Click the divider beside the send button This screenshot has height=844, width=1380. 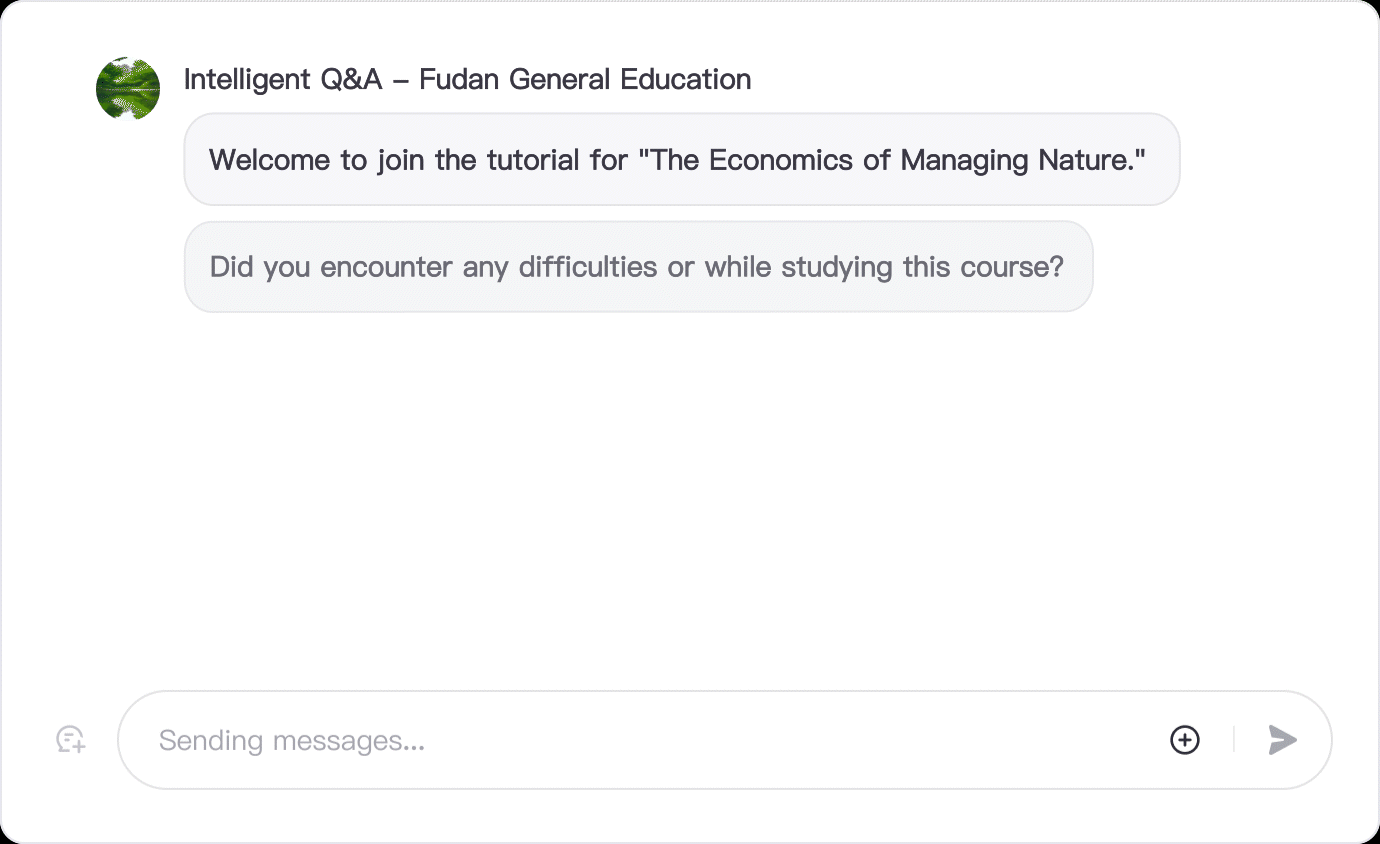(1234, 740)
